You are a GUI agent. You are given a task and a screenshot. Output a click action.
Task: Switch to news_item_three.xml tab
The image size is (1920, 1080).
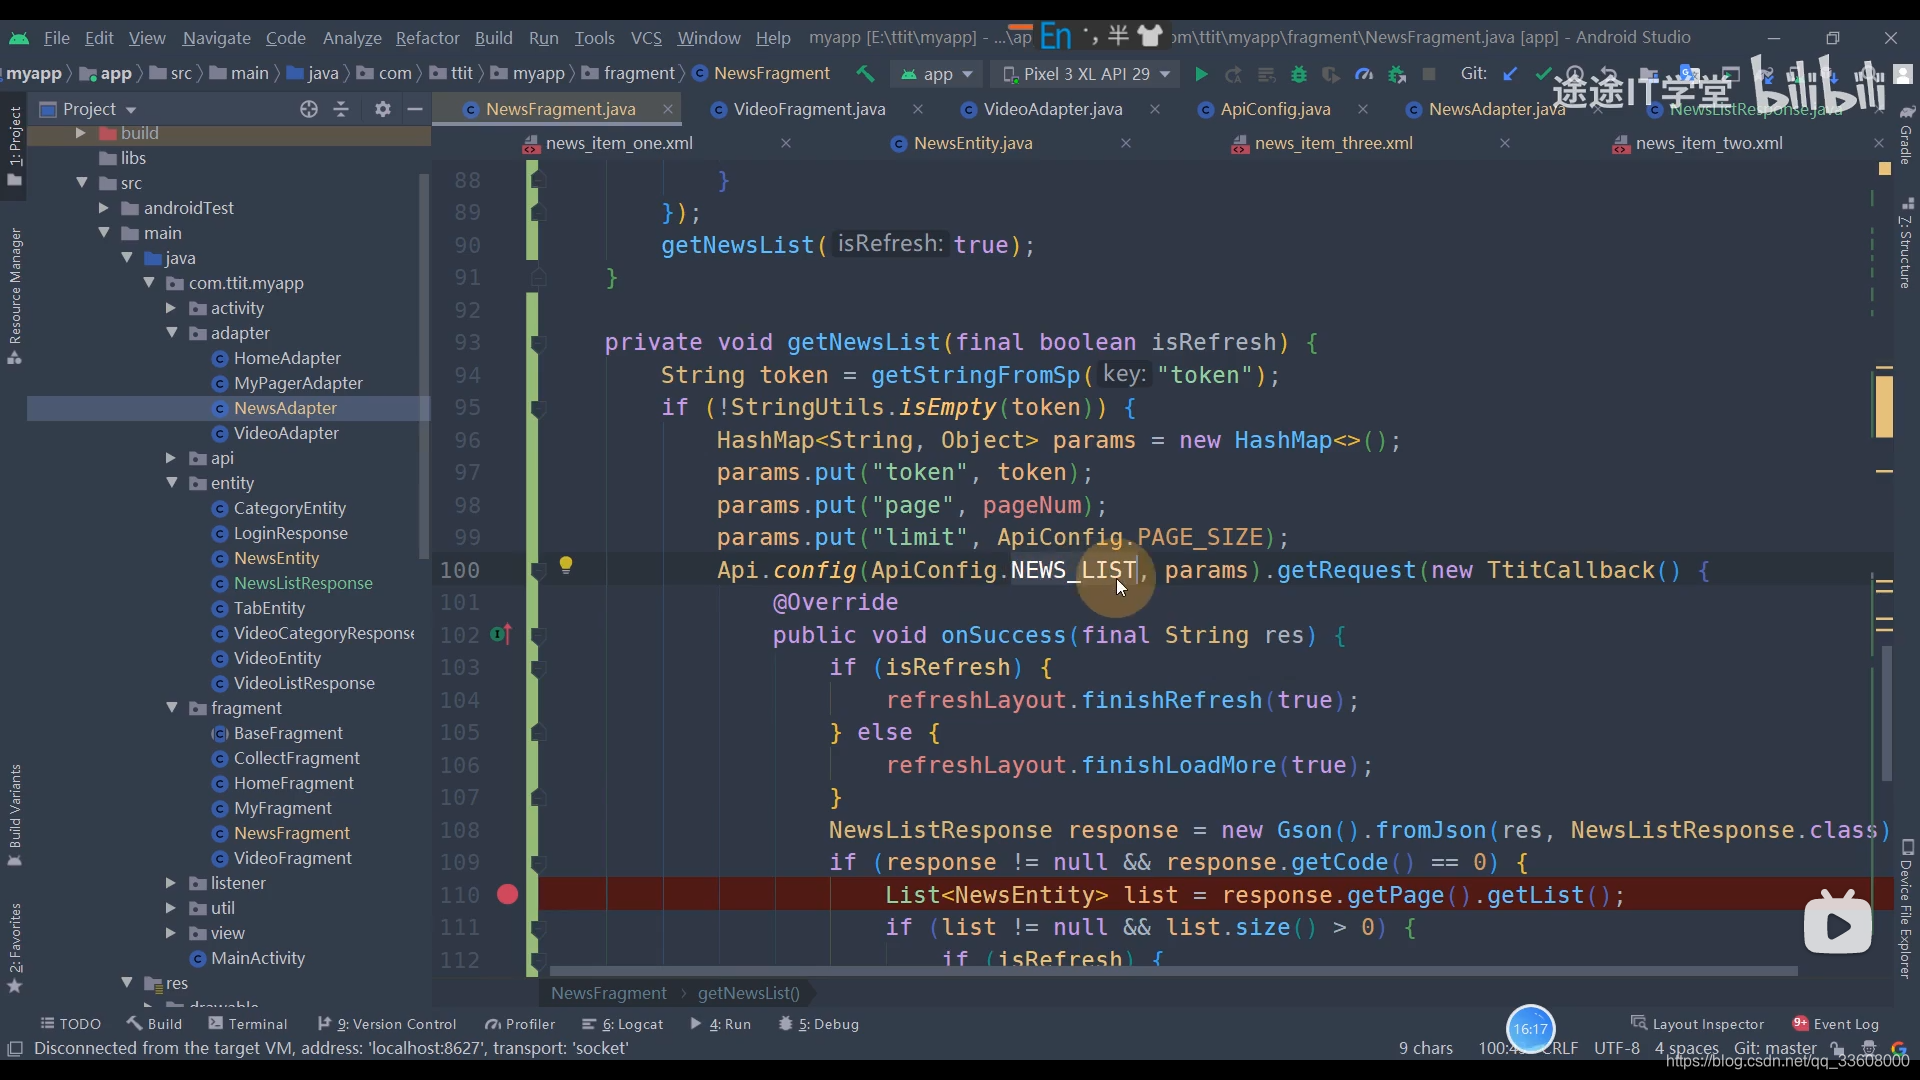coord(1333,143)
